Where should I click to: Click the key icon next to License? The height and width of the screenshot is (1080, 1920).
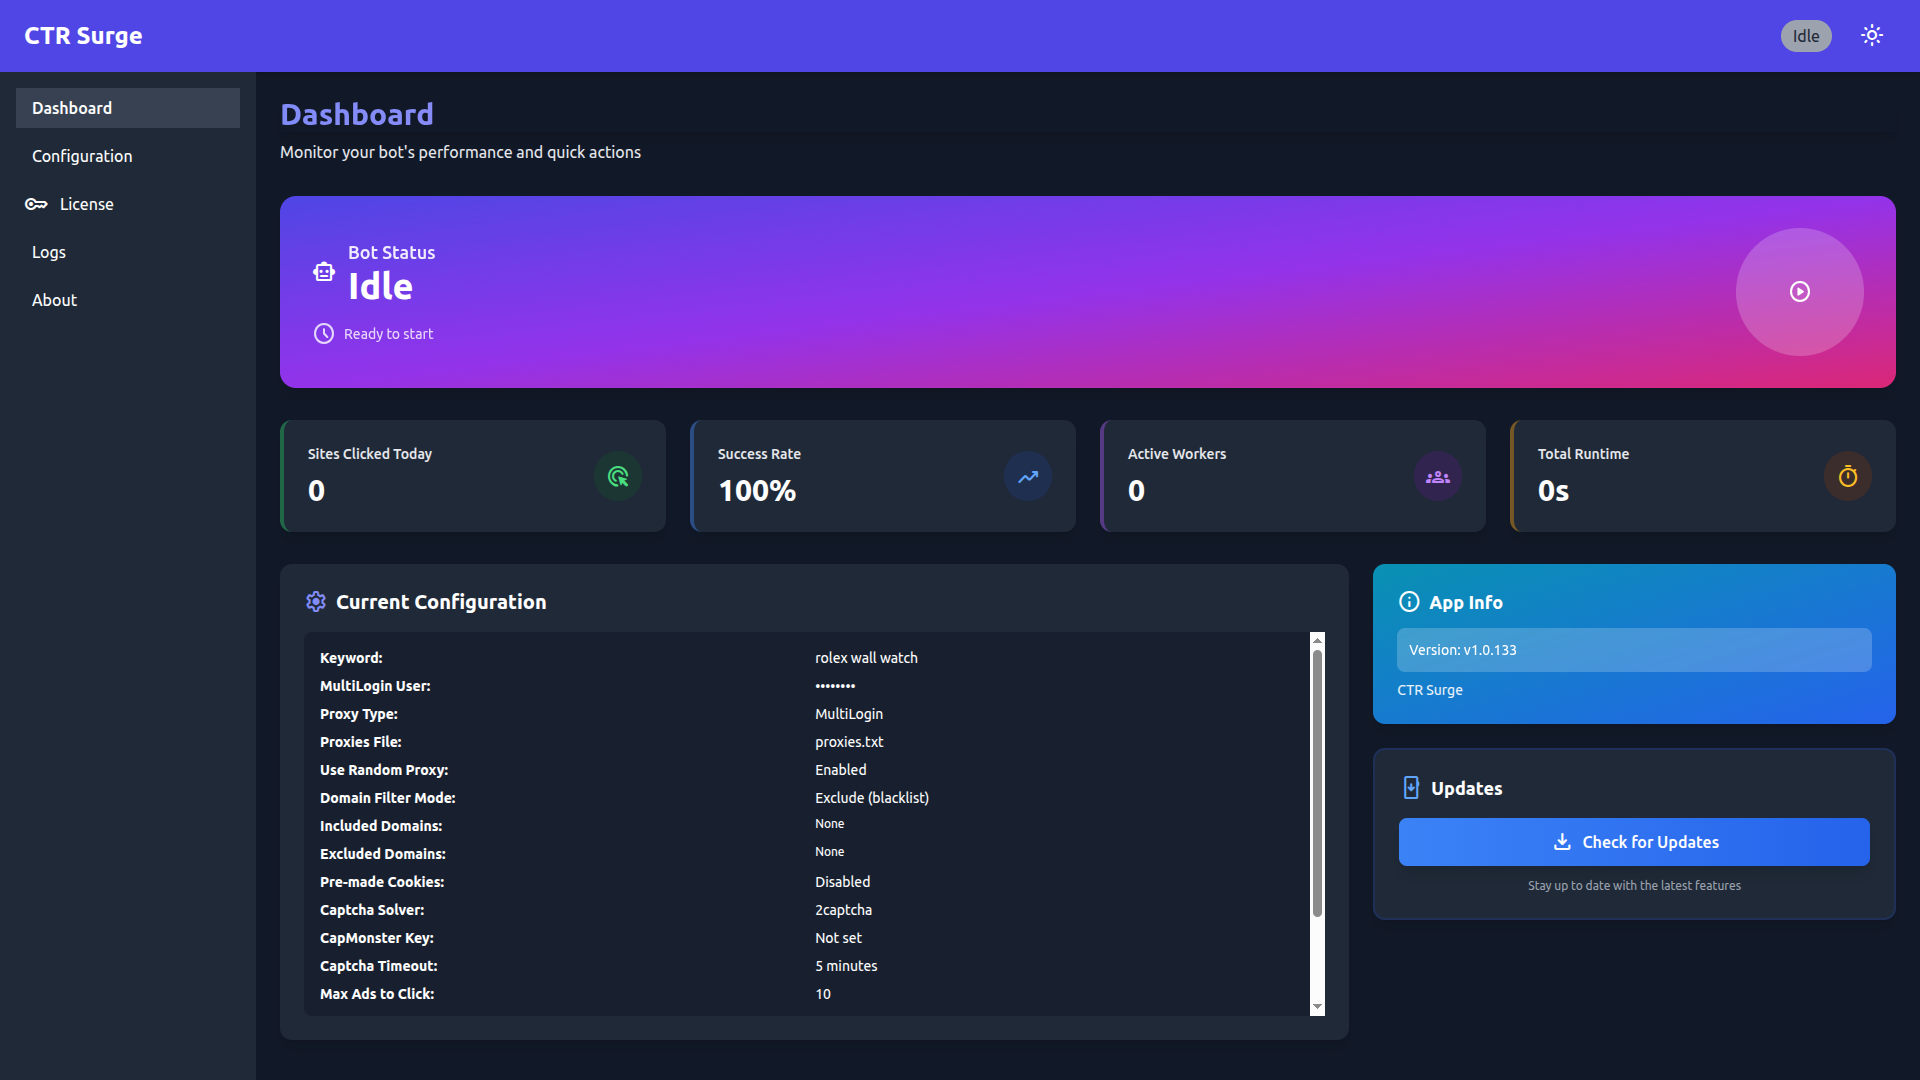click(36, 204)
